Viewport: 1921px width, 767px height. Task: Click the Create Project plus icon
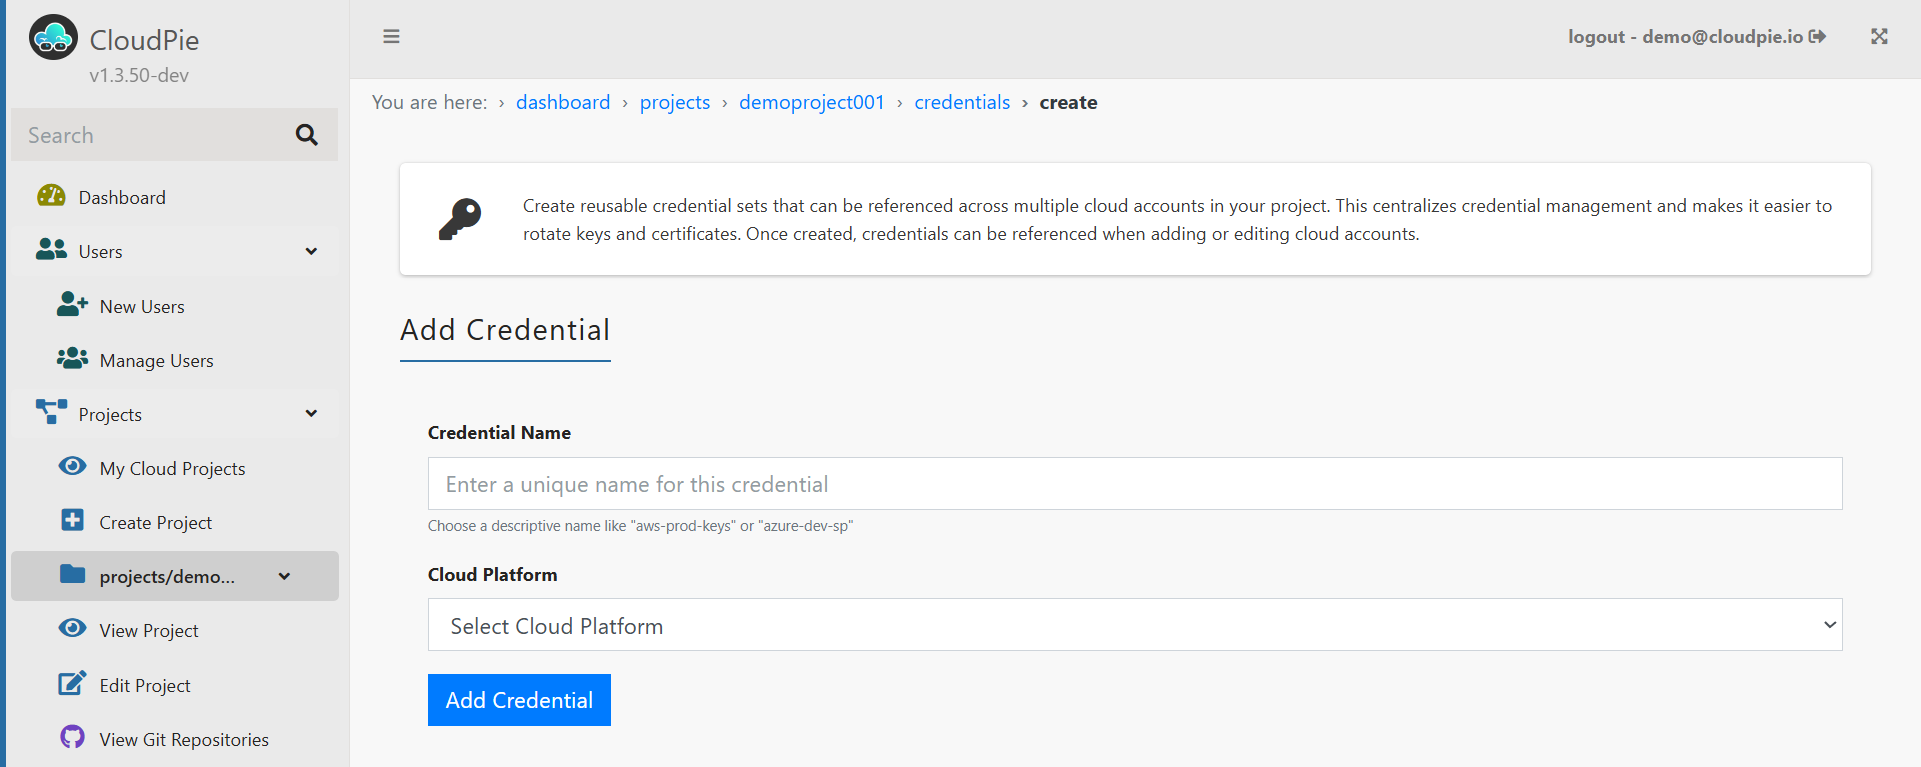[x=72, y=520]
